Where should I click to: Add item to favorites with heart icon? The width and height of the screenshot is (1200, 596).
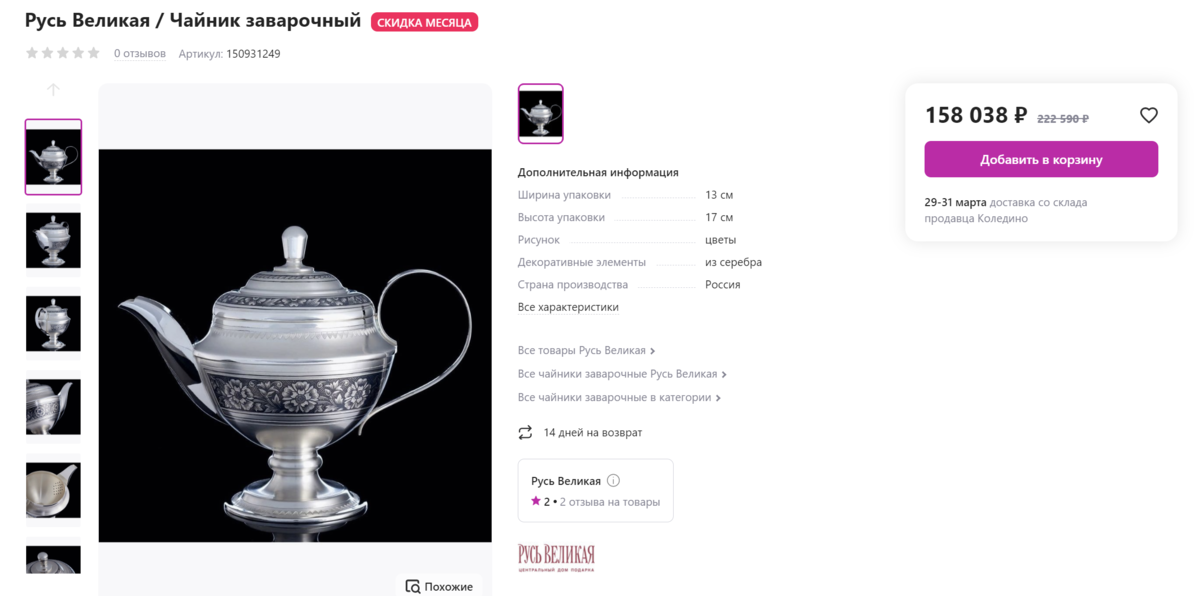coord(1149,116)
